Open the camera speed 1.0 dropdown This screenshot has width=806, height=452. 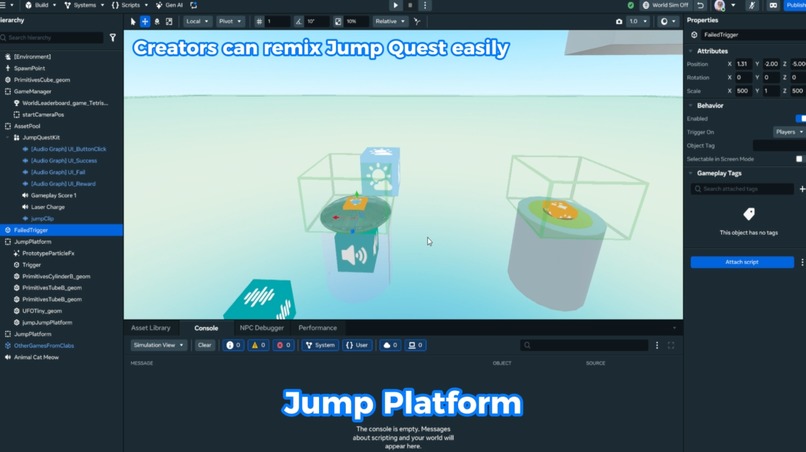[638, 22]
